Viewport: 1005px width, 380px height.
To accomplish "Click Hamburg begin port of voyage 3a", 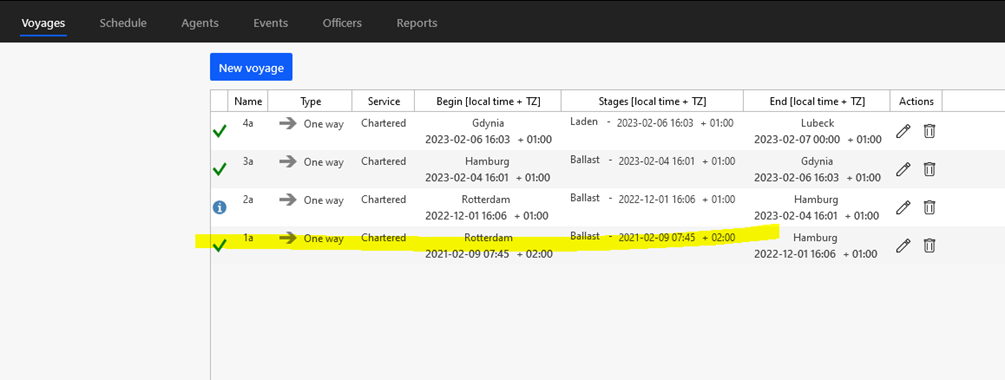I will click(x=488, y=161).
